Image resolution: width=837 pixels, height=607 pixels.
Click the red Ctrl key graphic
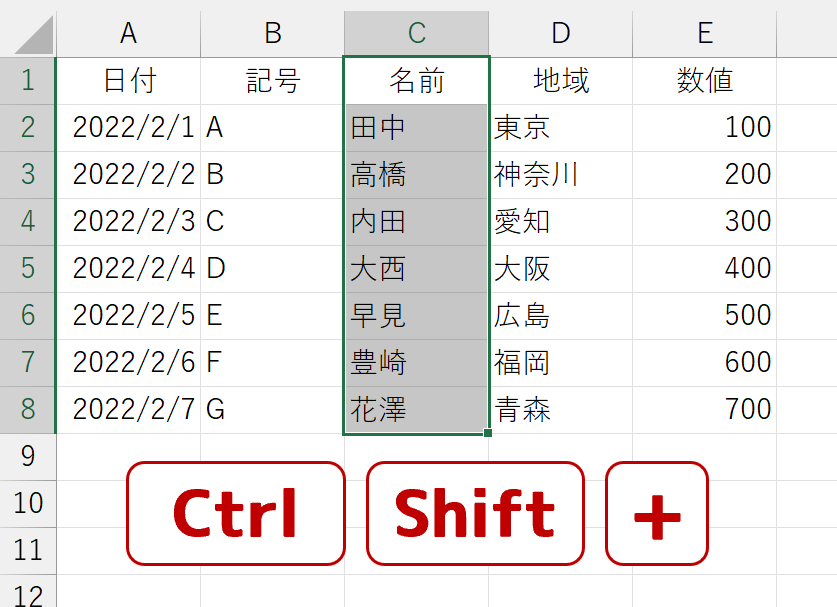coord(235,513)
